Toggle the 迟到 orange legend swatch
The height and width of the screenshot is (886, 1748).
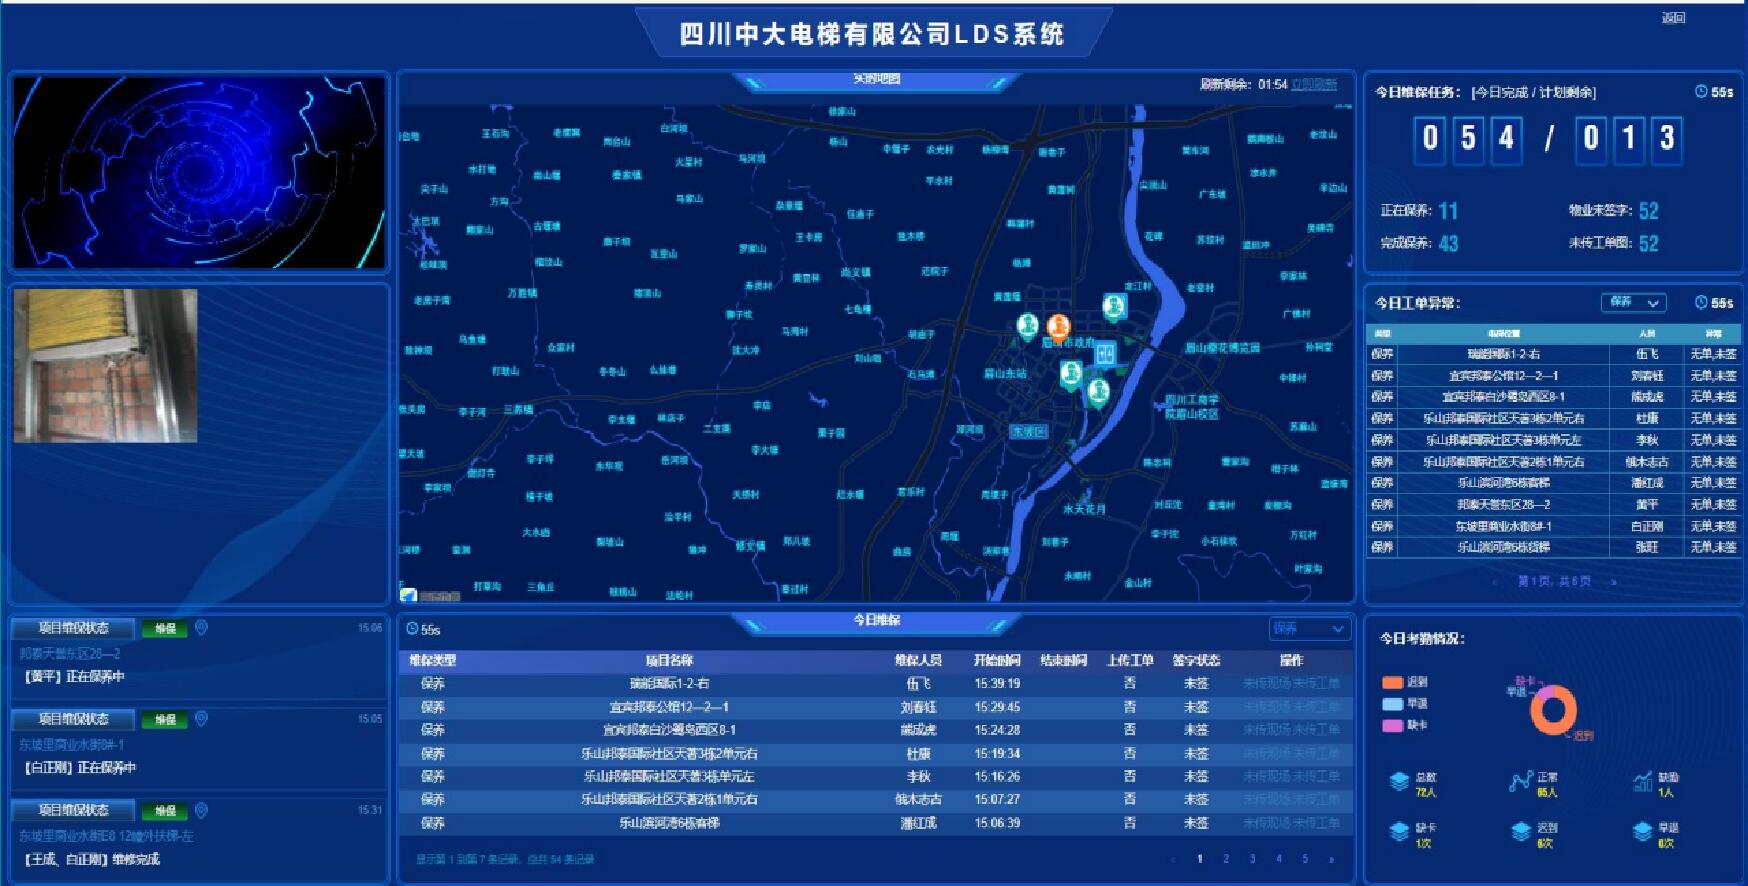click(x=1392, y=682)
